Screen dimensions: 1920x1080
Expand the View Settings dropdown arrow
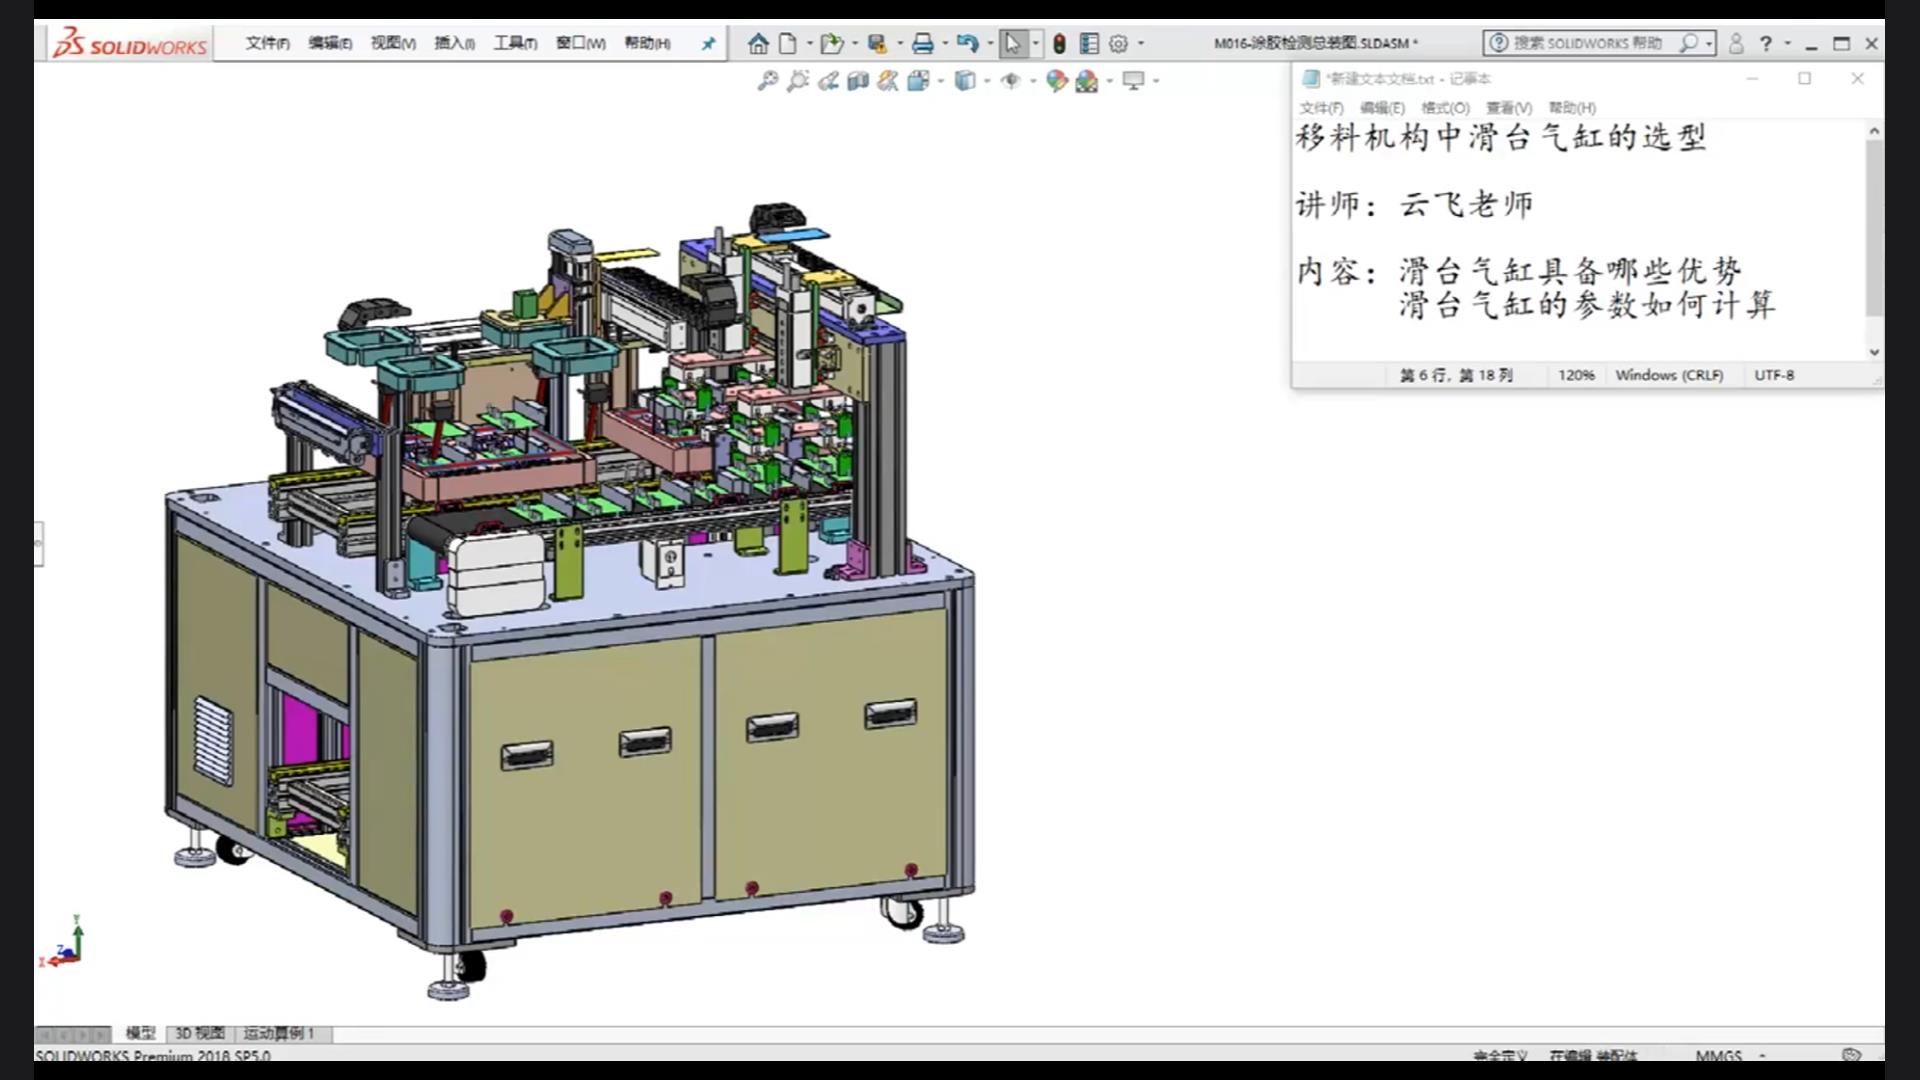tap(1156, 81)
